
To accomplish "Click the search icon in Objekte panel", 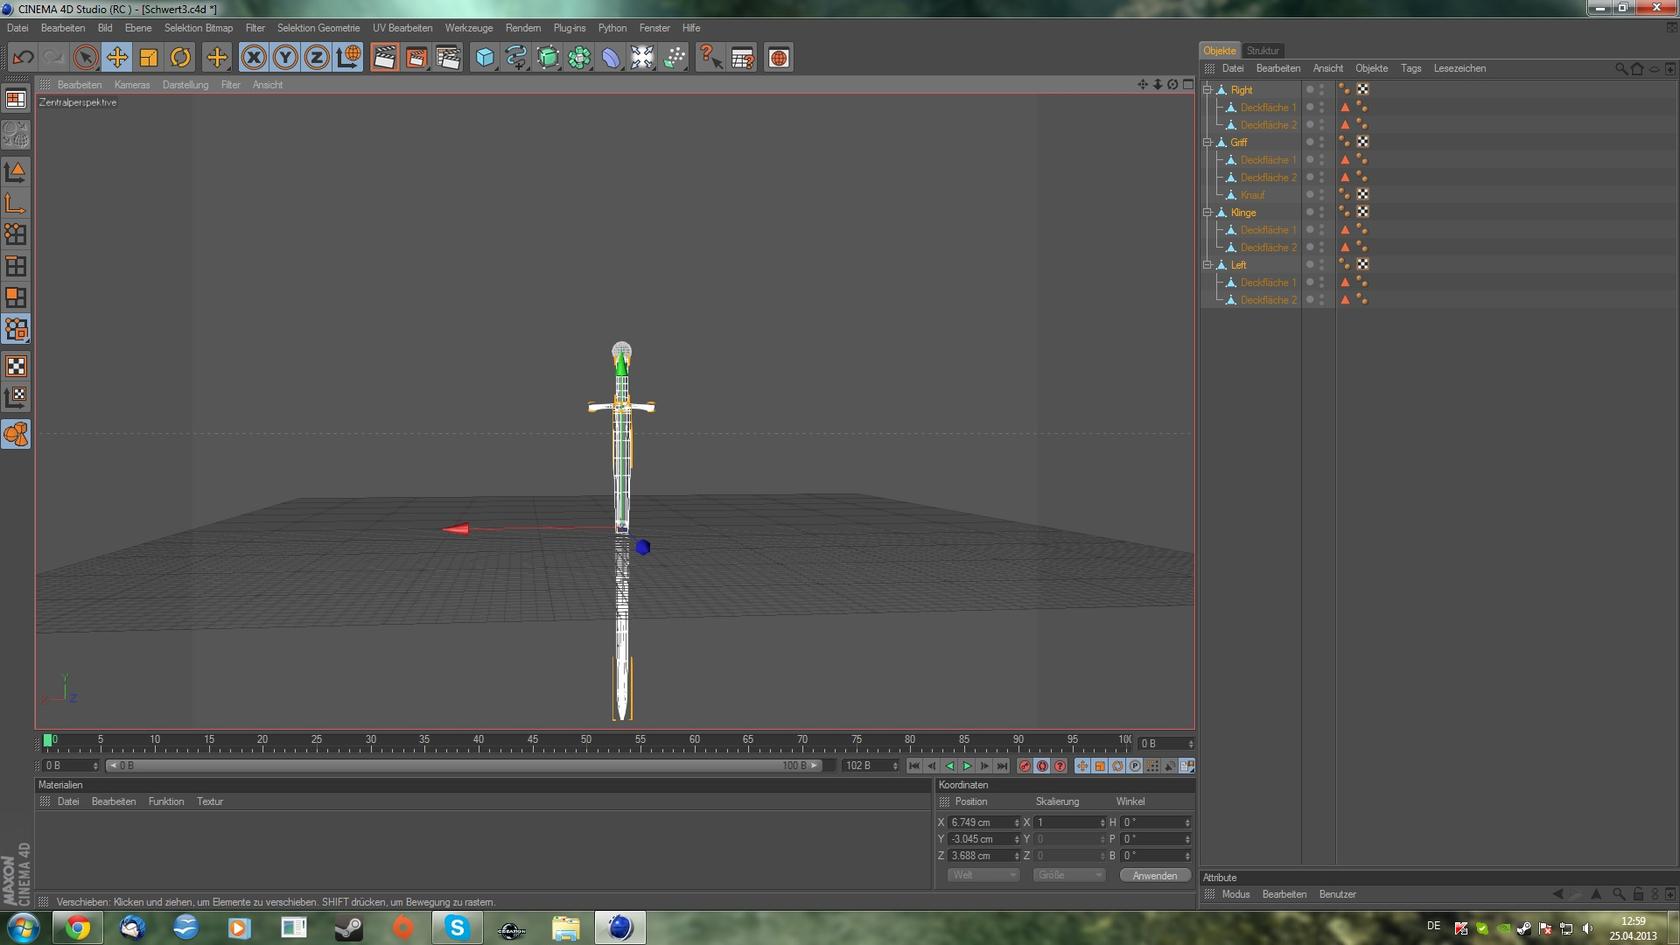I will point(1620,69).
